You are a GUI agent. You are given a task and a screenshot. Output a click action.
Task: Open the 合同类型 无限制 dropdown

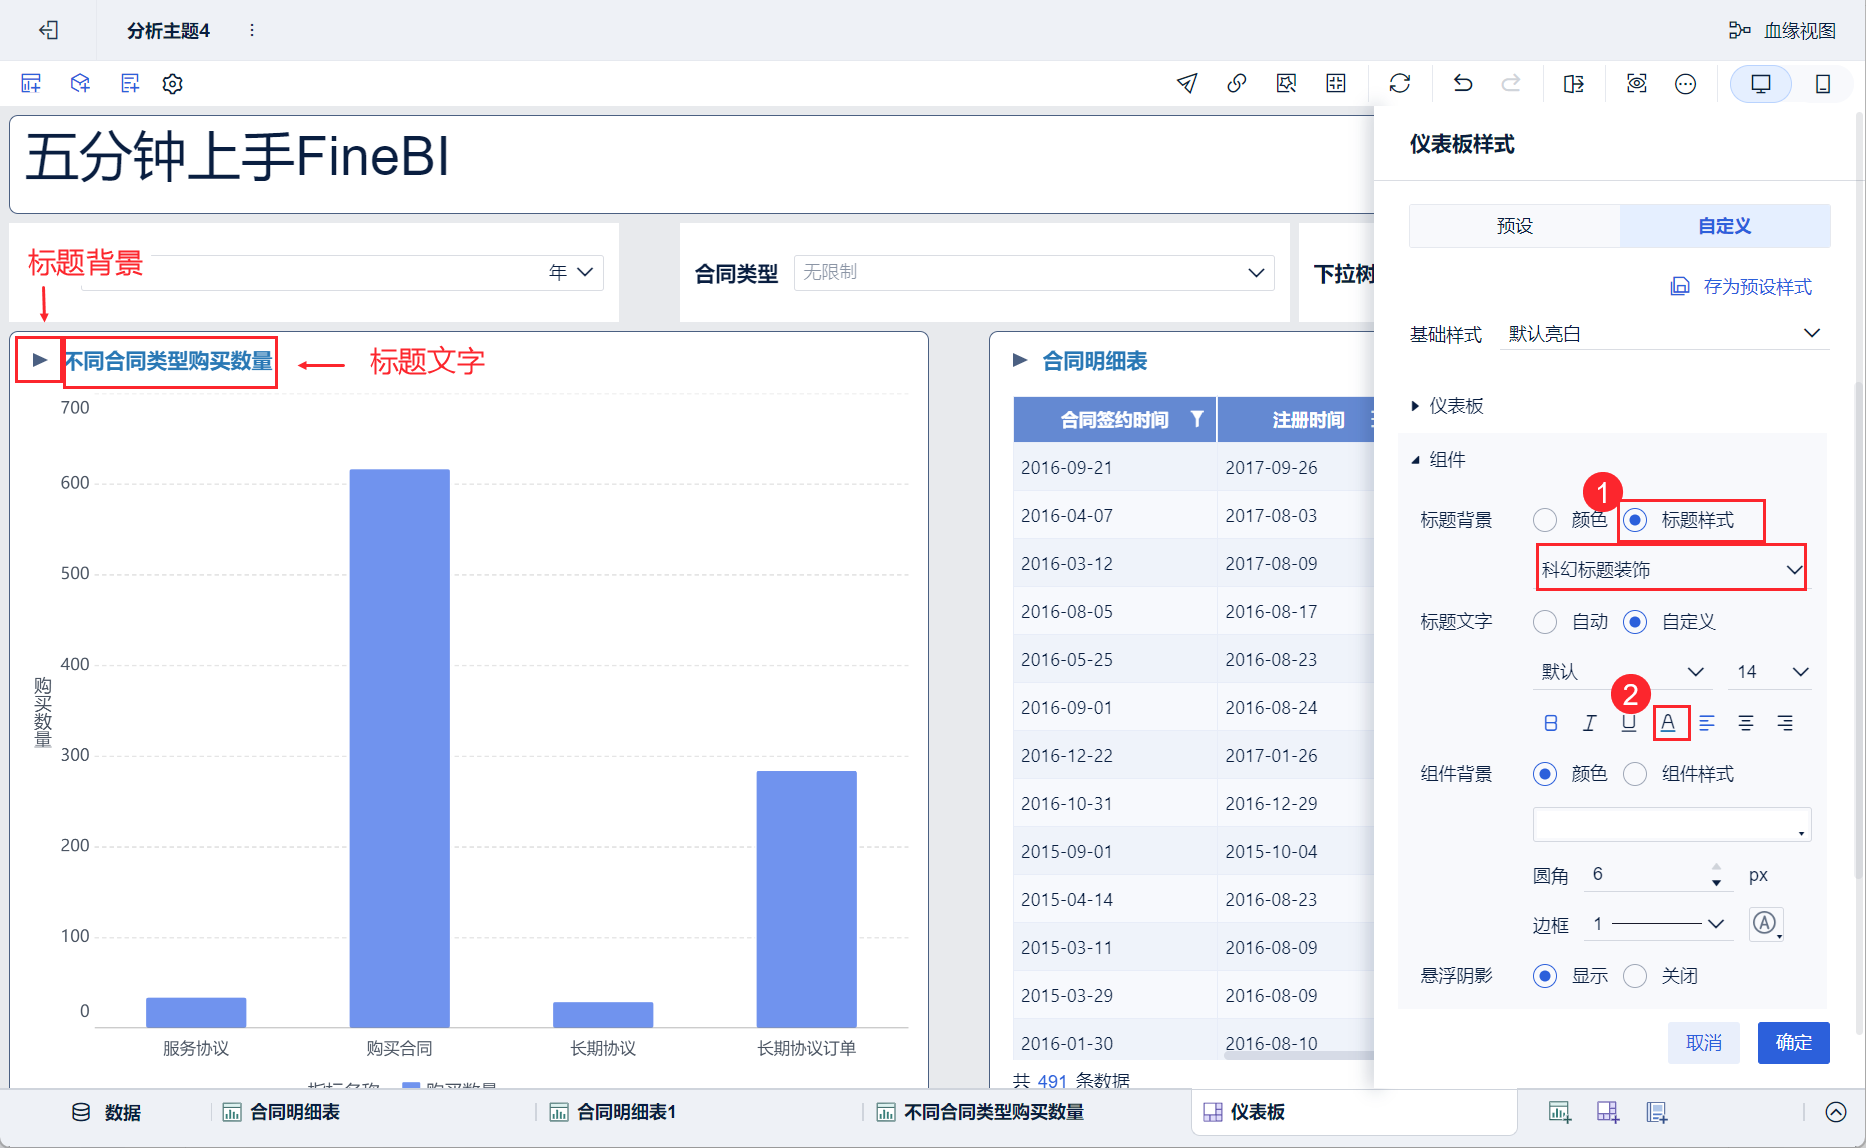pos(1034,272)
